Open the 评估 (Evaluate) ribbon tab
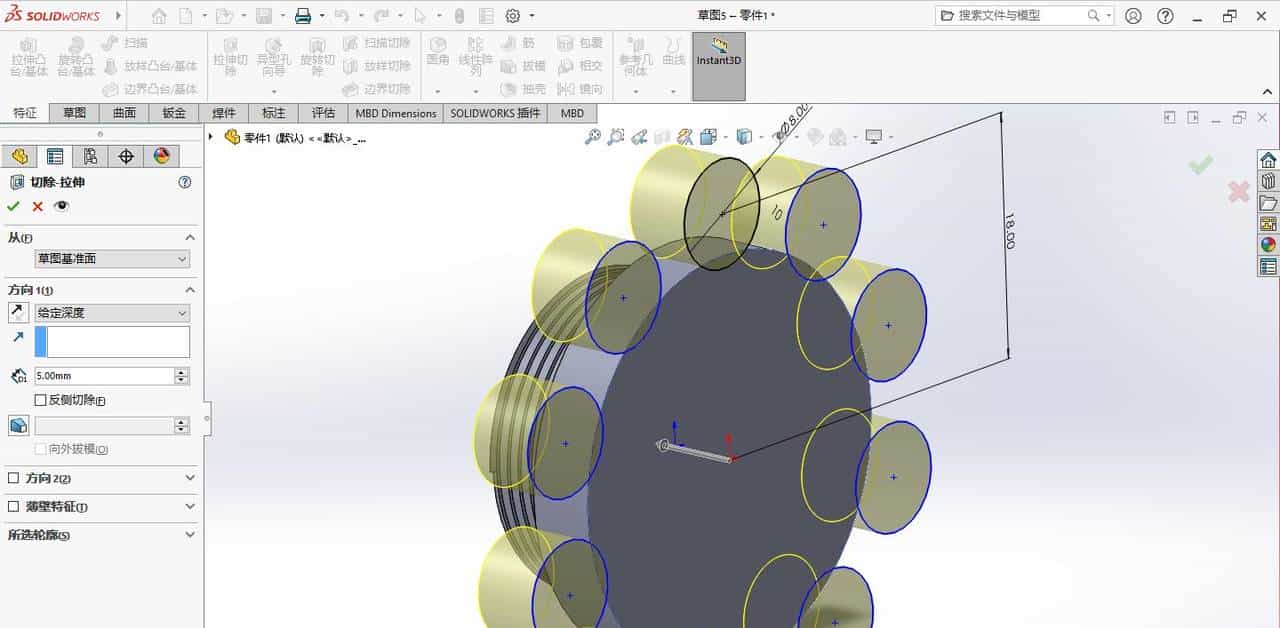The width and height of the screenshot is (1280, 628). tap(322, 113)
